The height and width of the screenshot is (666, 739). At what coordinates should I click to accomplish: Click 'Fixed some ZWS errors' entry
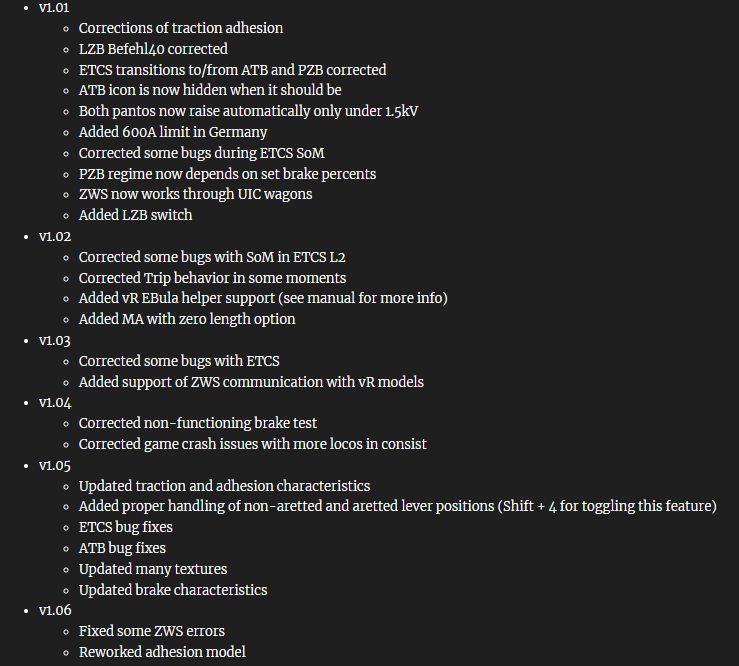tap(152, 631)
